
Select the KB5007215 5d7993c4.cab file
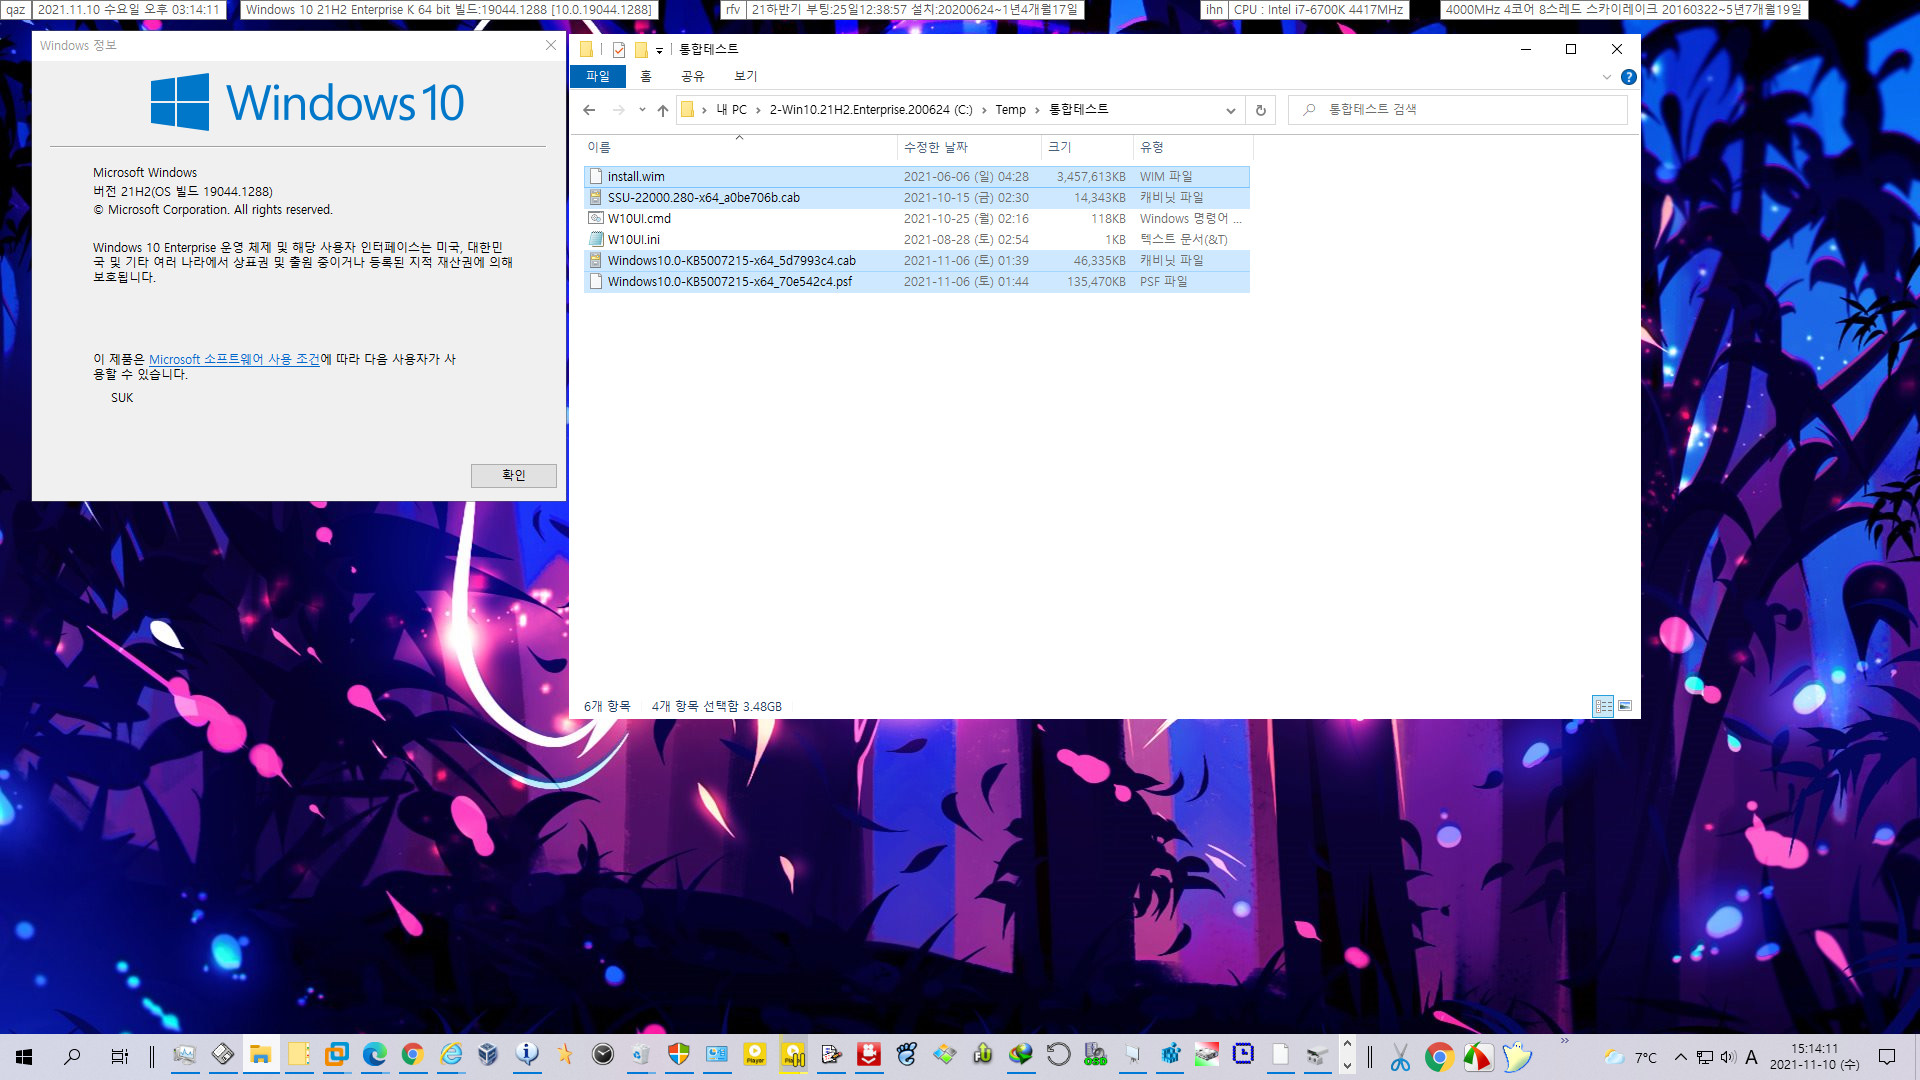916,261
